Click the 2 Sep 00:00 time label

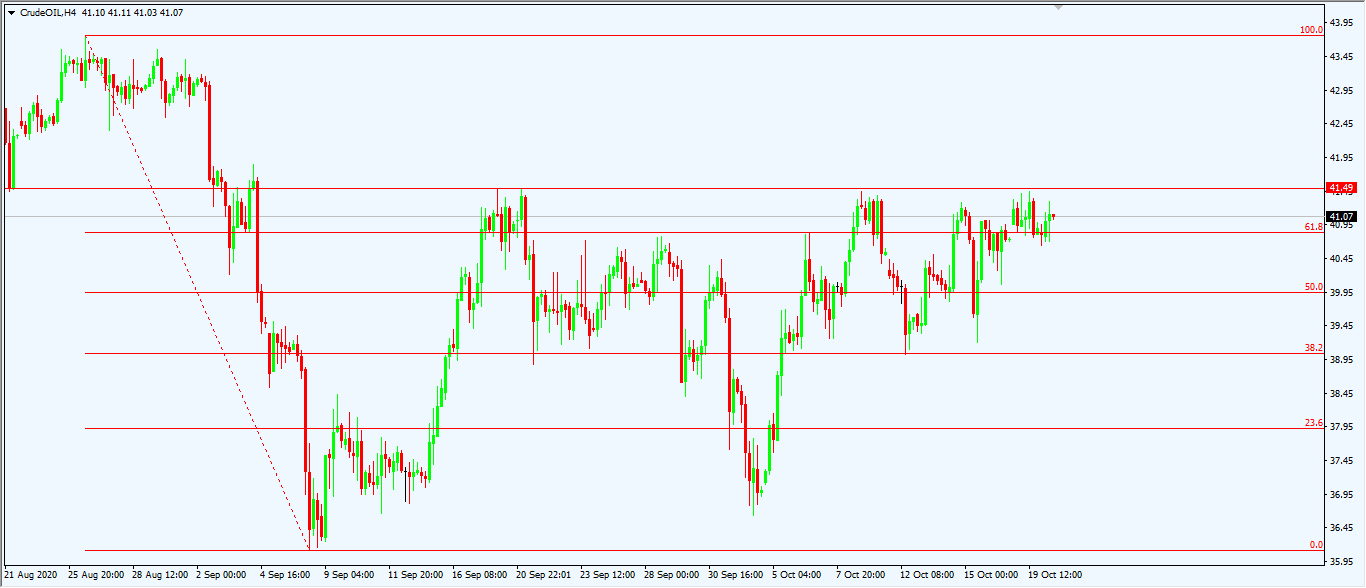(222, 576)
